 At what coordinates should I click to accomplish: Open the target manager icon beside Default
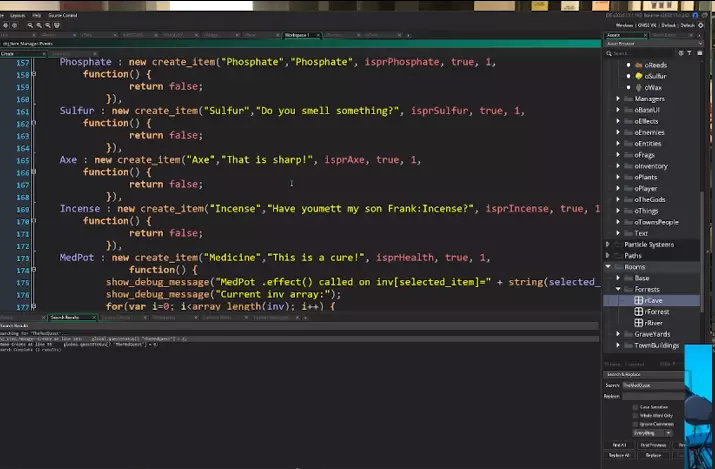[x=701, y=25]
